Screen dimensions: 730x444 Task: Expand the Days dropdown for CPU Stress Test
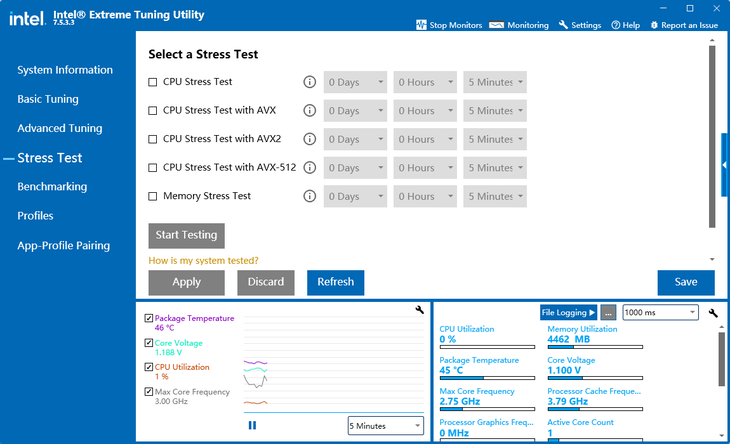(x=355, y=82)
